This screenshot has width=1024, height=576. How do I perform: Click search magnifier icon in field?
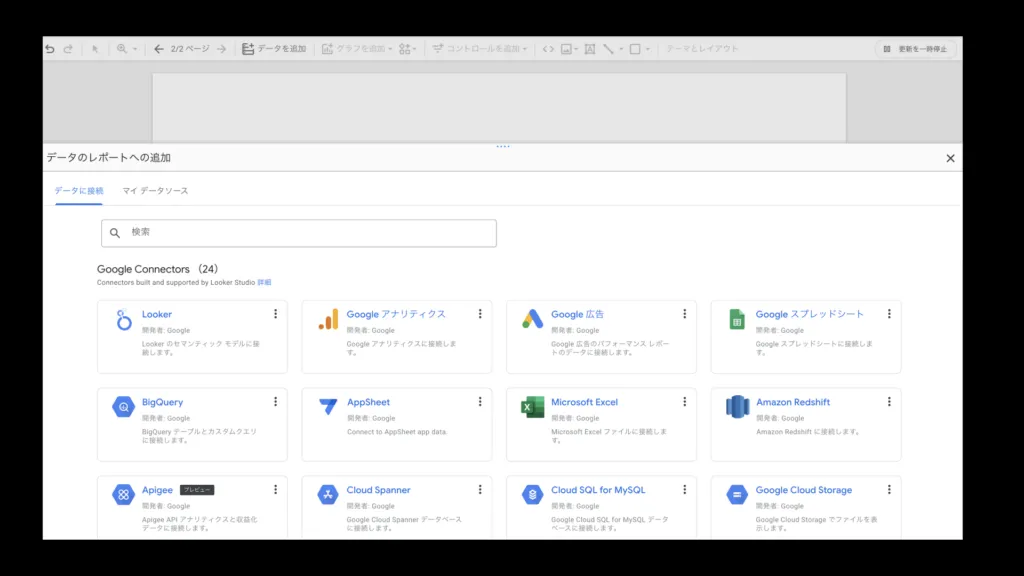115,232
